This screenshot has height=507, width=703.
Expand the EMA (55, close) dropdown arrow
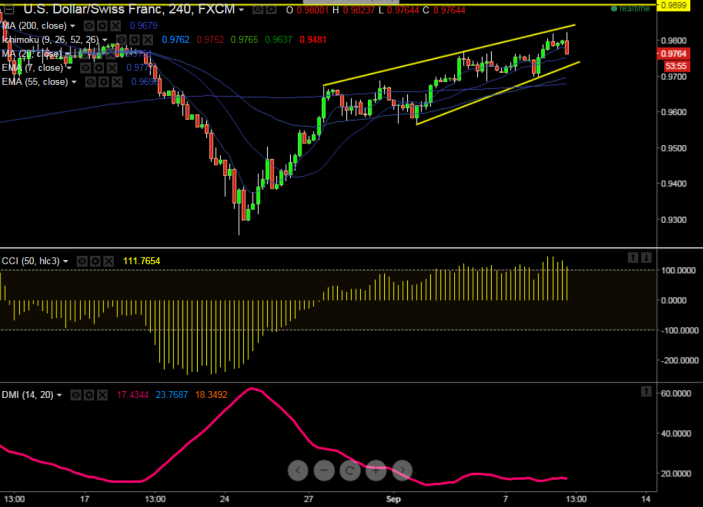coord(74,82)
